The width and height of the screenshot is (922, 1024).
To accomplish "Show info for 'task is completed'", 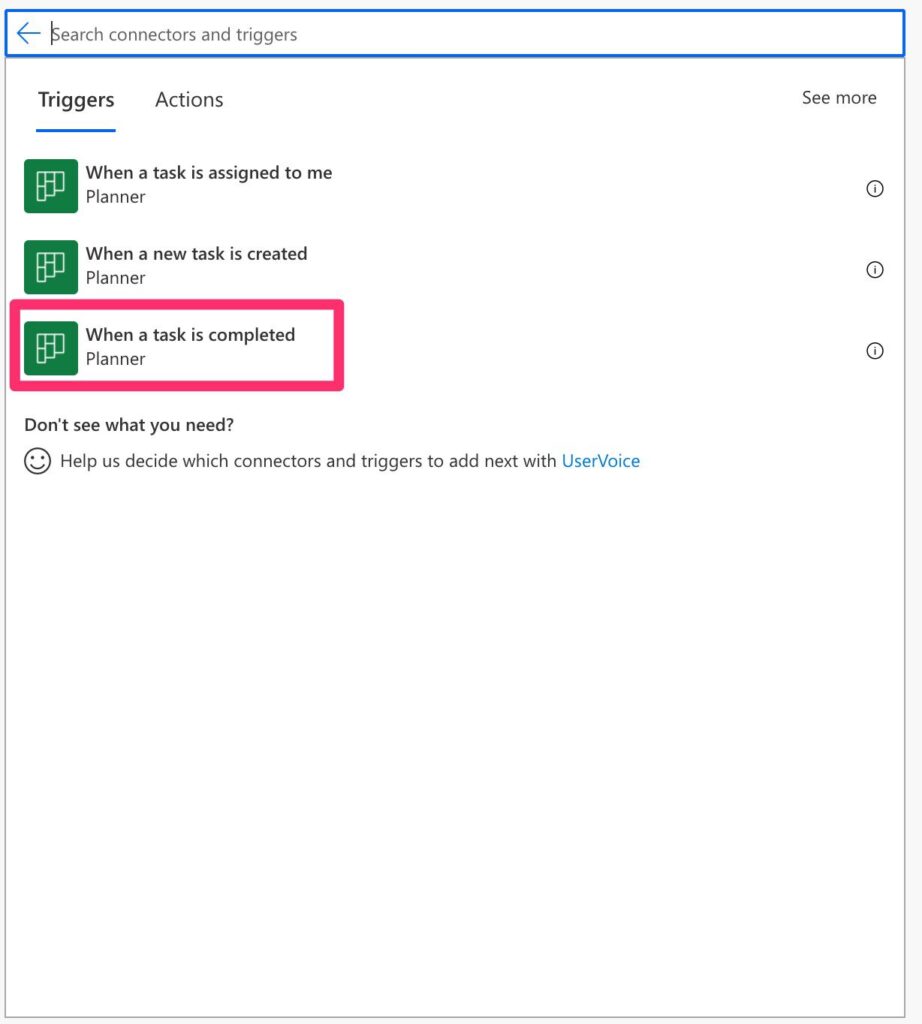I will 874,351.
